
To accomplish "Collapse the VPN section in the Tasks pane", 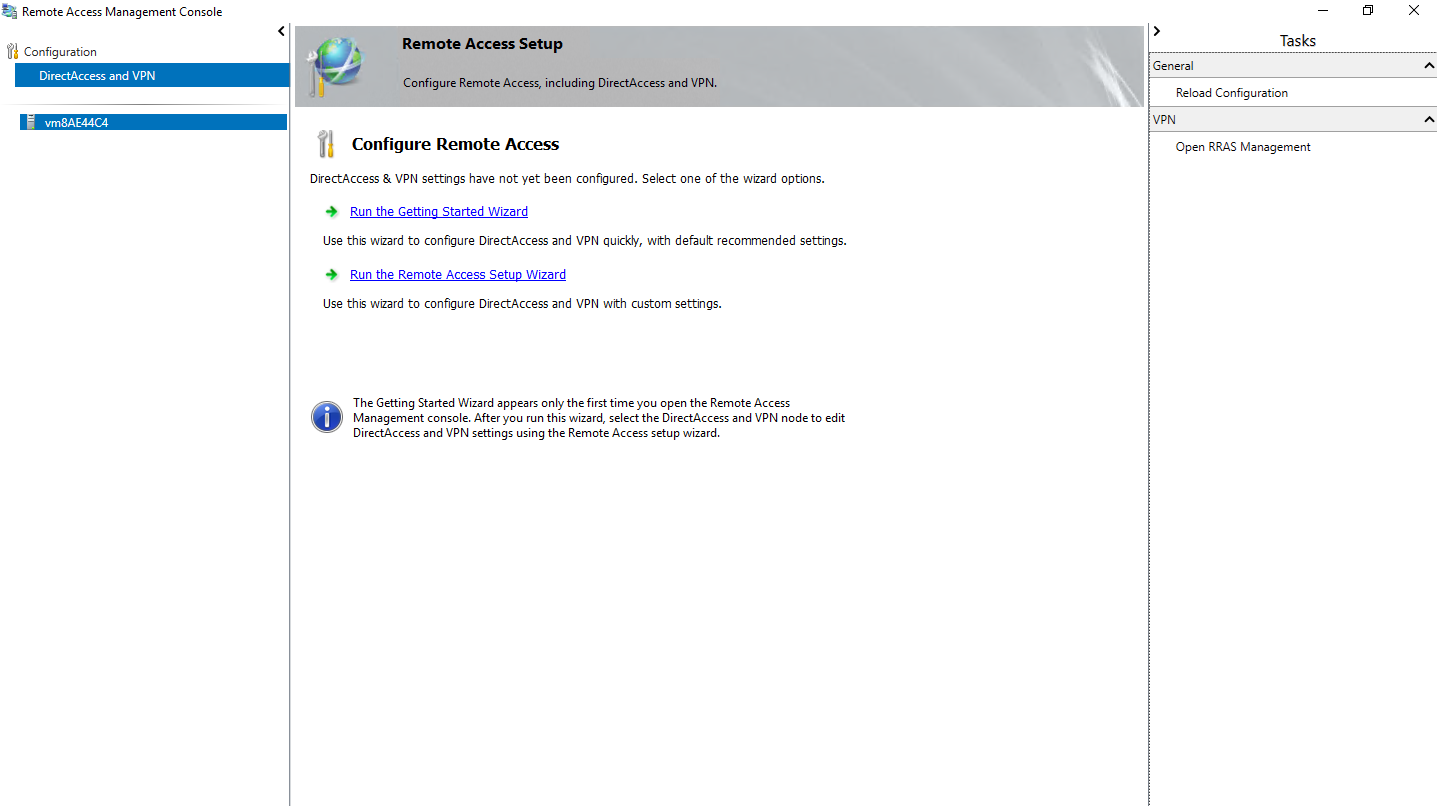I will click(1429, 119).
